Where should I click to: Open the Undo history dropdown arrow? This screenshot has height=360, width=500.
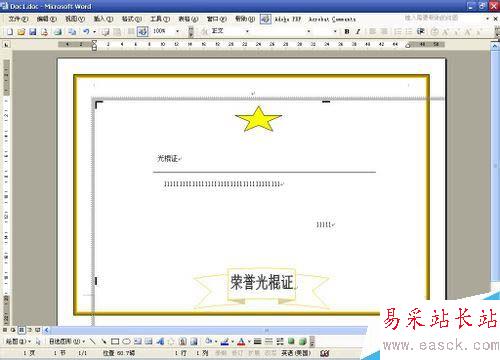(95, 32)
